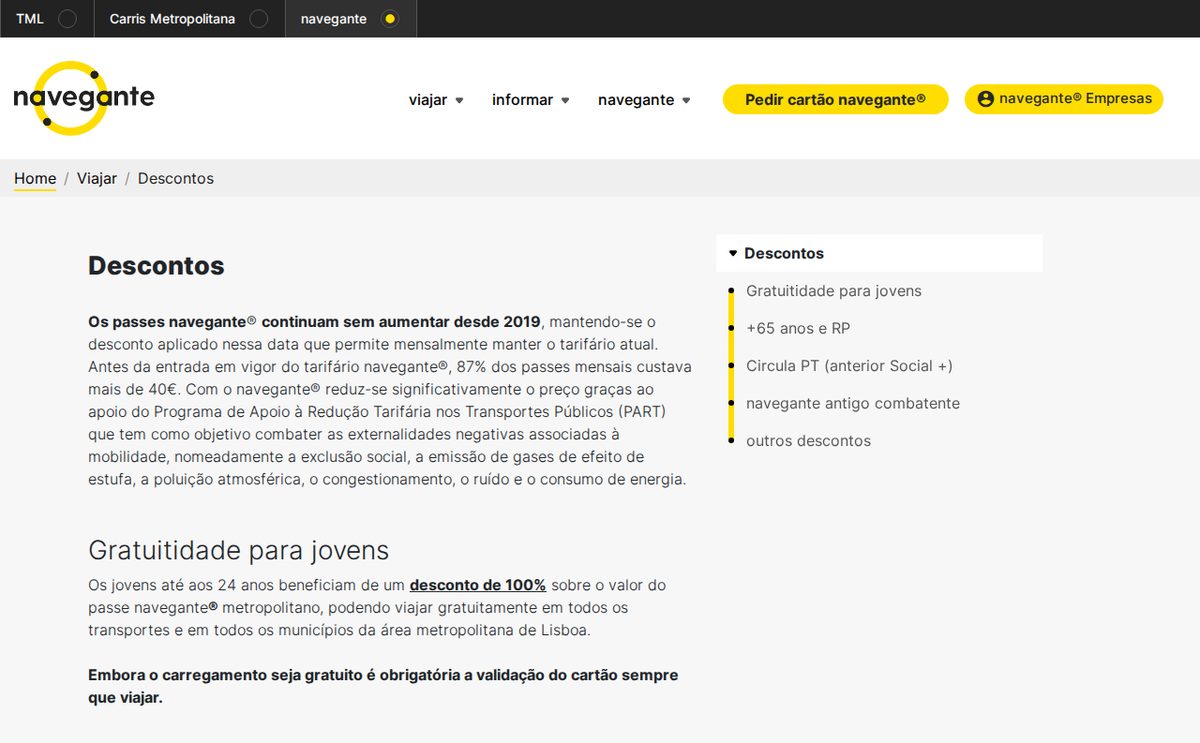Switch to the Carris Metropolitana tab
The height and width of the screenshot is (743, 1200).
[x=190, y=19]
